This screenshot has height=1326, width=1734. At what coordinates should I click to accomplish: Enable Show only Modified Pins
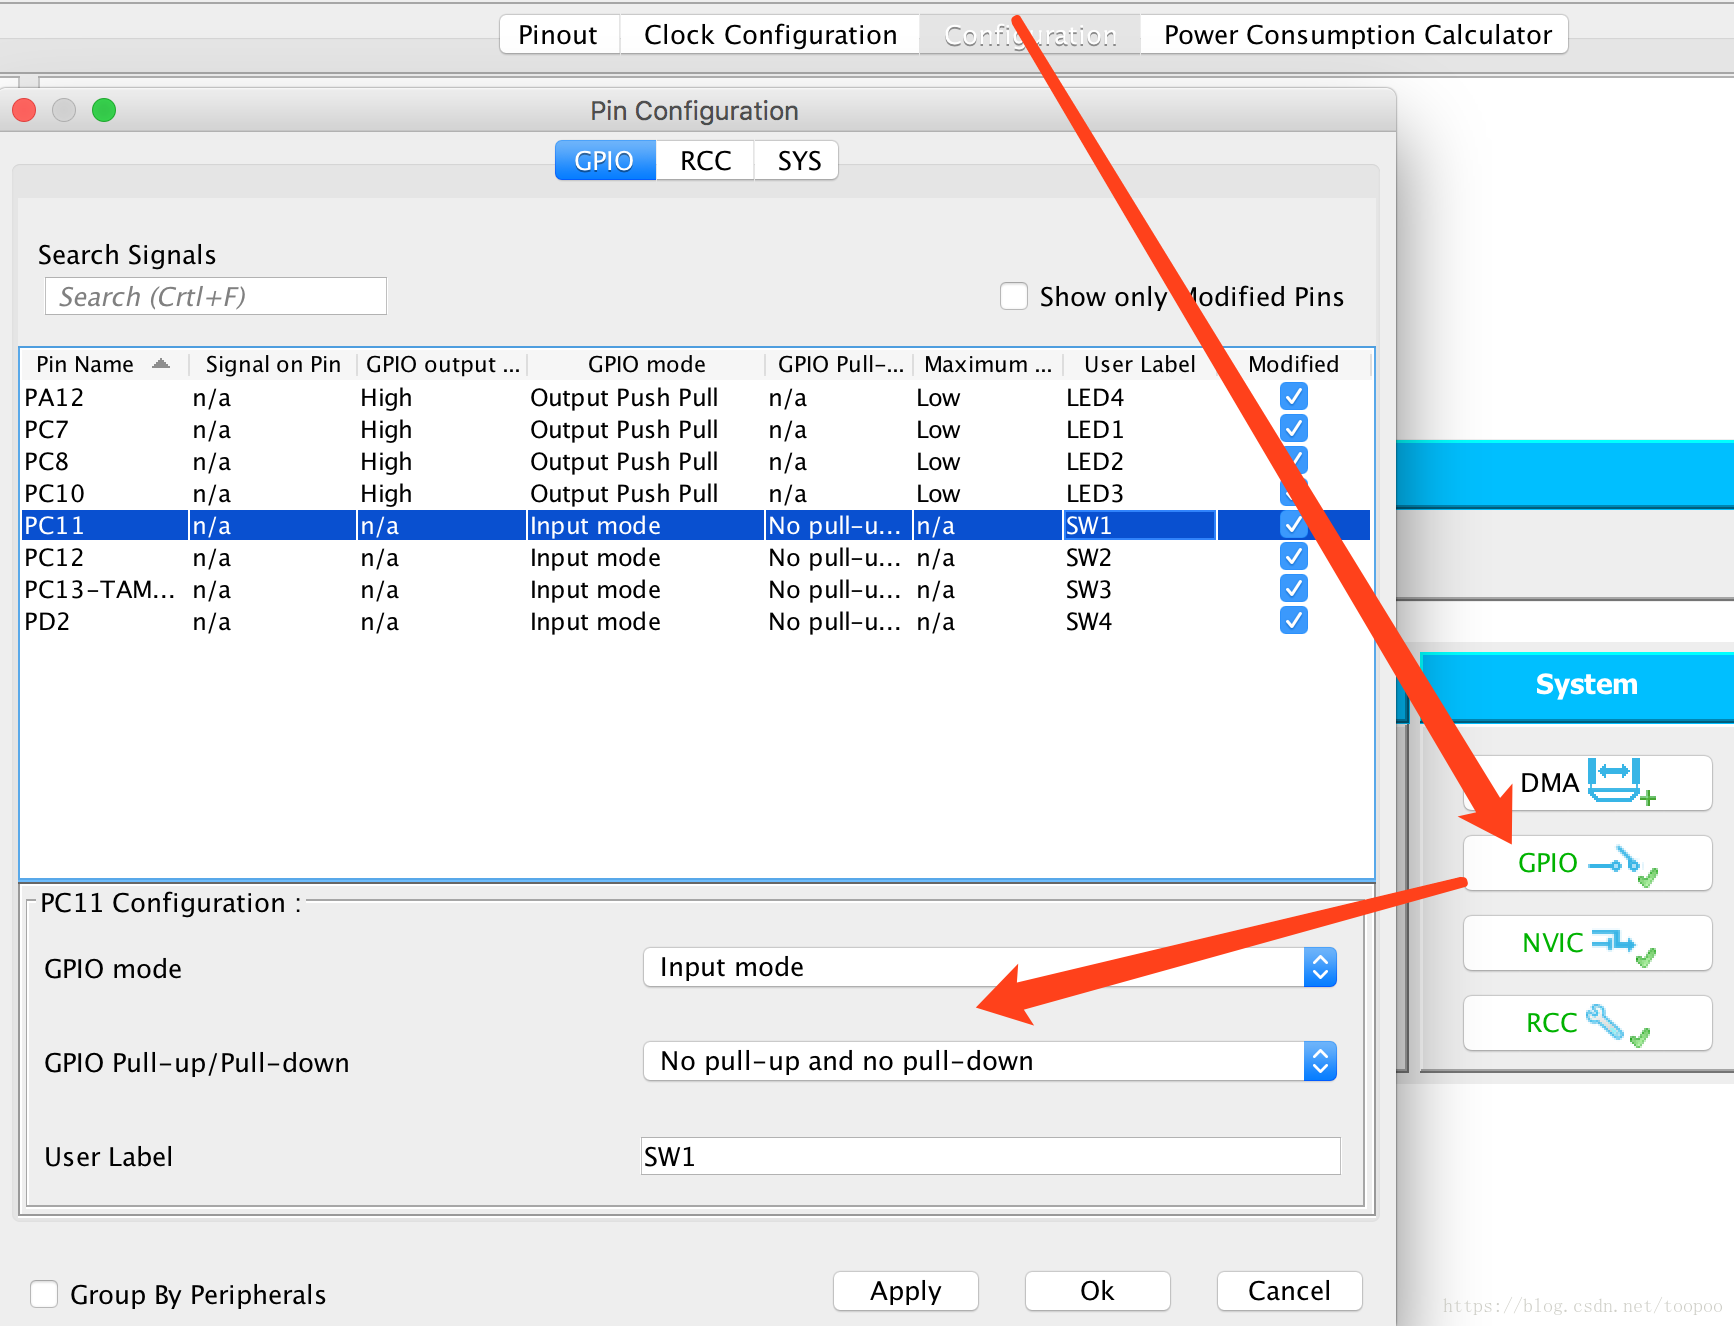coord(1014,296)
